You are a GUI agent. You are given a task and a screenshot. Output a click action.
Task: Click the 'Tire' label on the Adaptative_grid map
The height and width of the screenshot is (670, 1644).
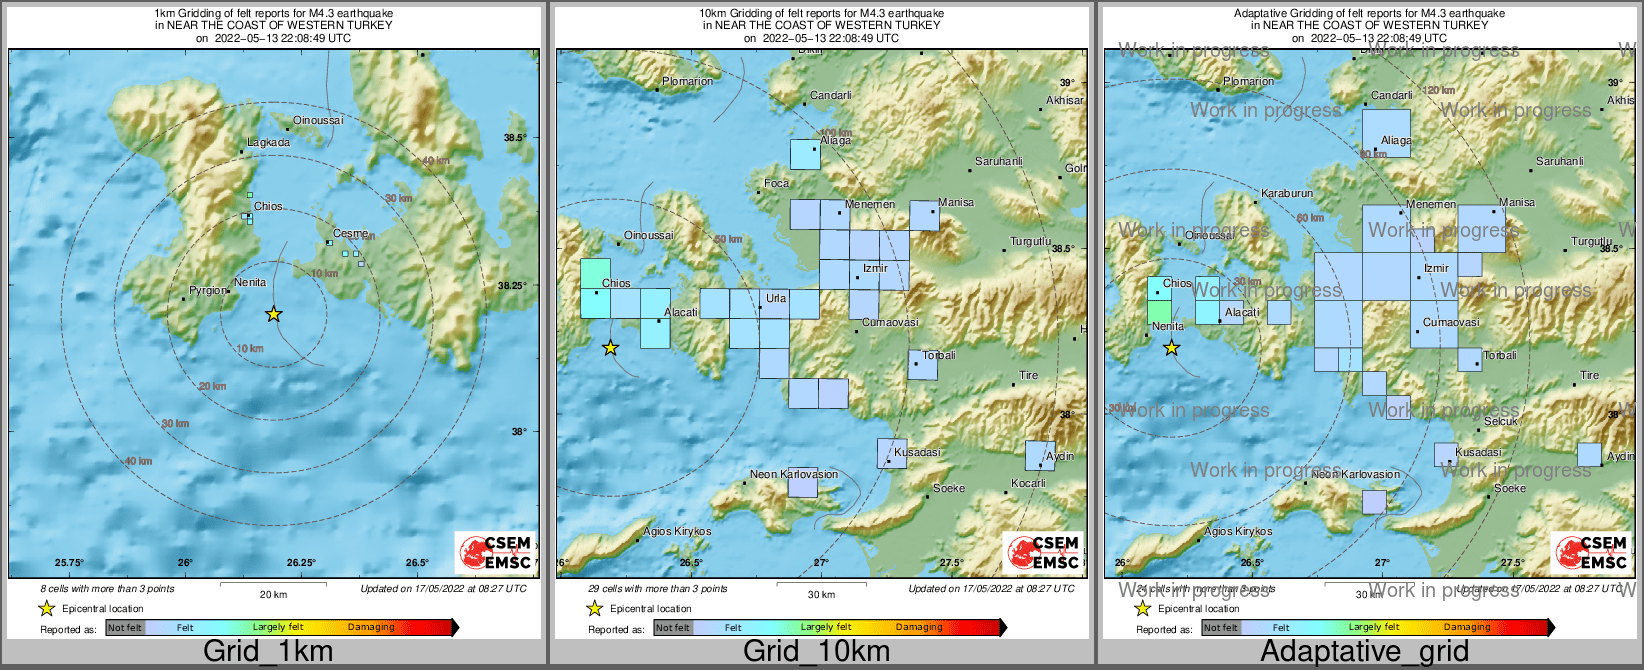pyautogui.click(x=1589, y=375)
